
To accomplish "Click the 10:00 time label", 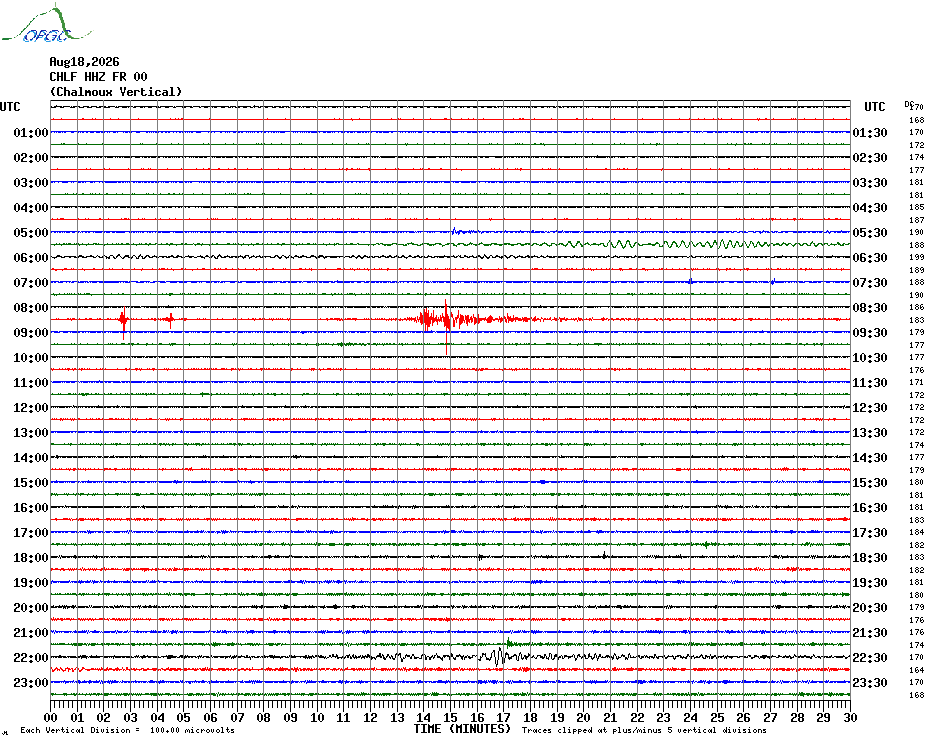I will (31, 357).
